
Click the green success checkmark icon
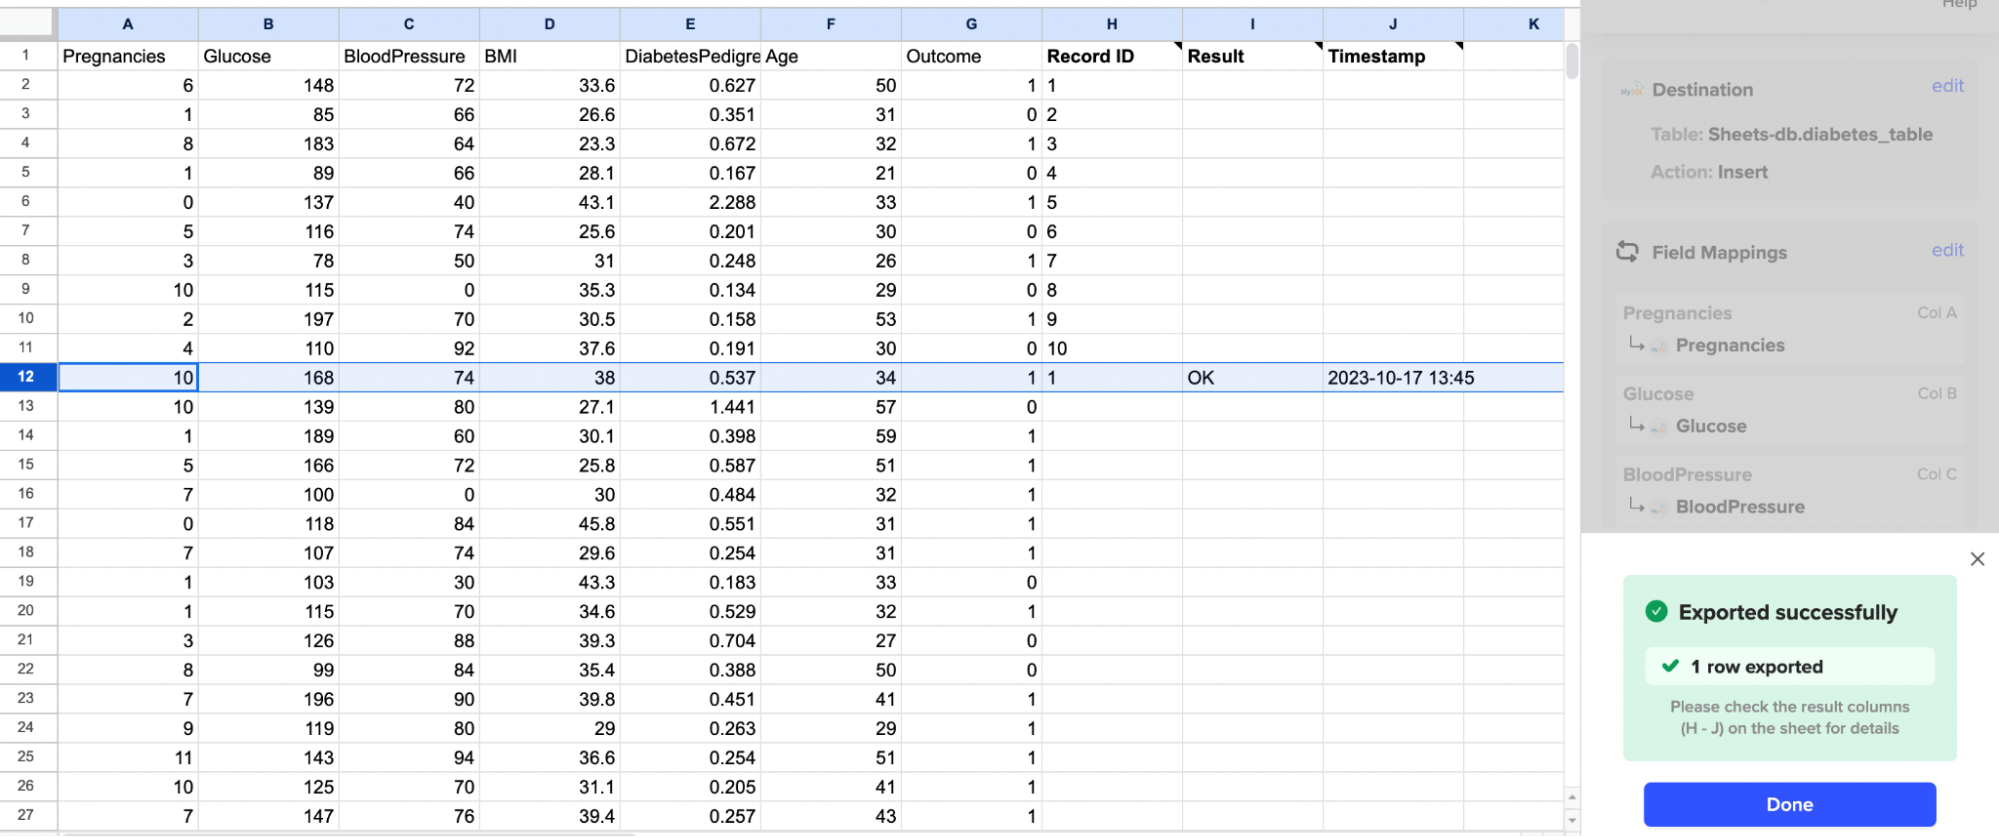pos(1656,611)
